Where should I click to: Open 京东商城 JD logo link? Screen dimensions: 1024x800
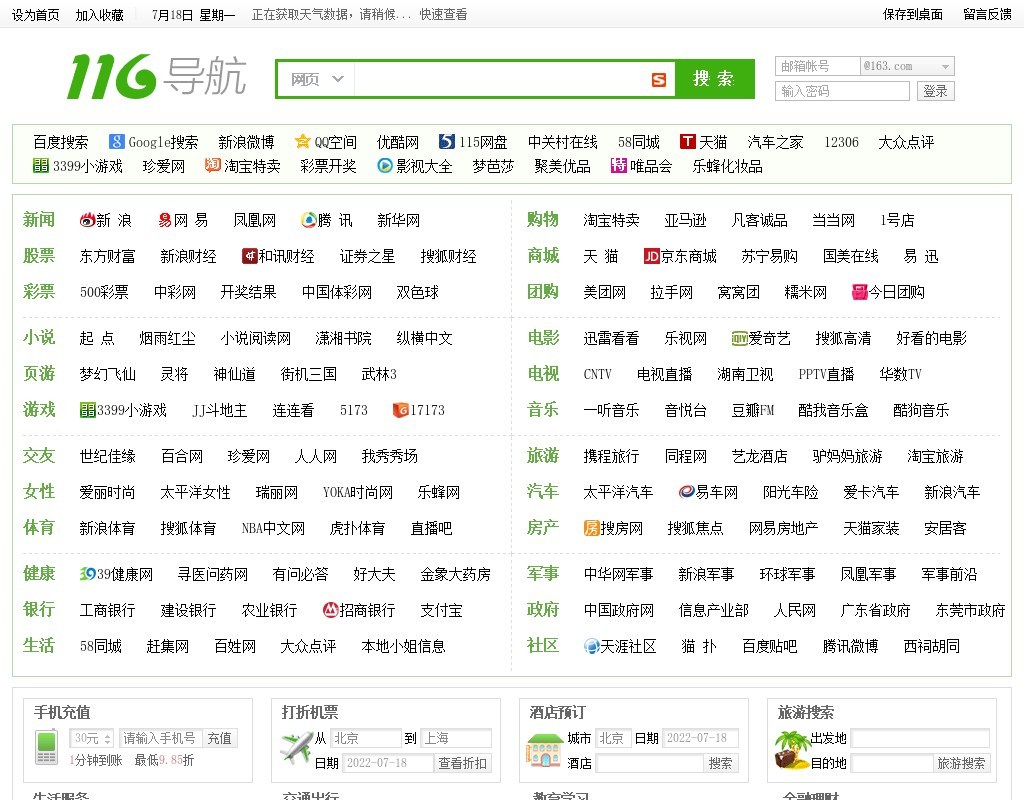pyautogui.click(x=680, y=256)
